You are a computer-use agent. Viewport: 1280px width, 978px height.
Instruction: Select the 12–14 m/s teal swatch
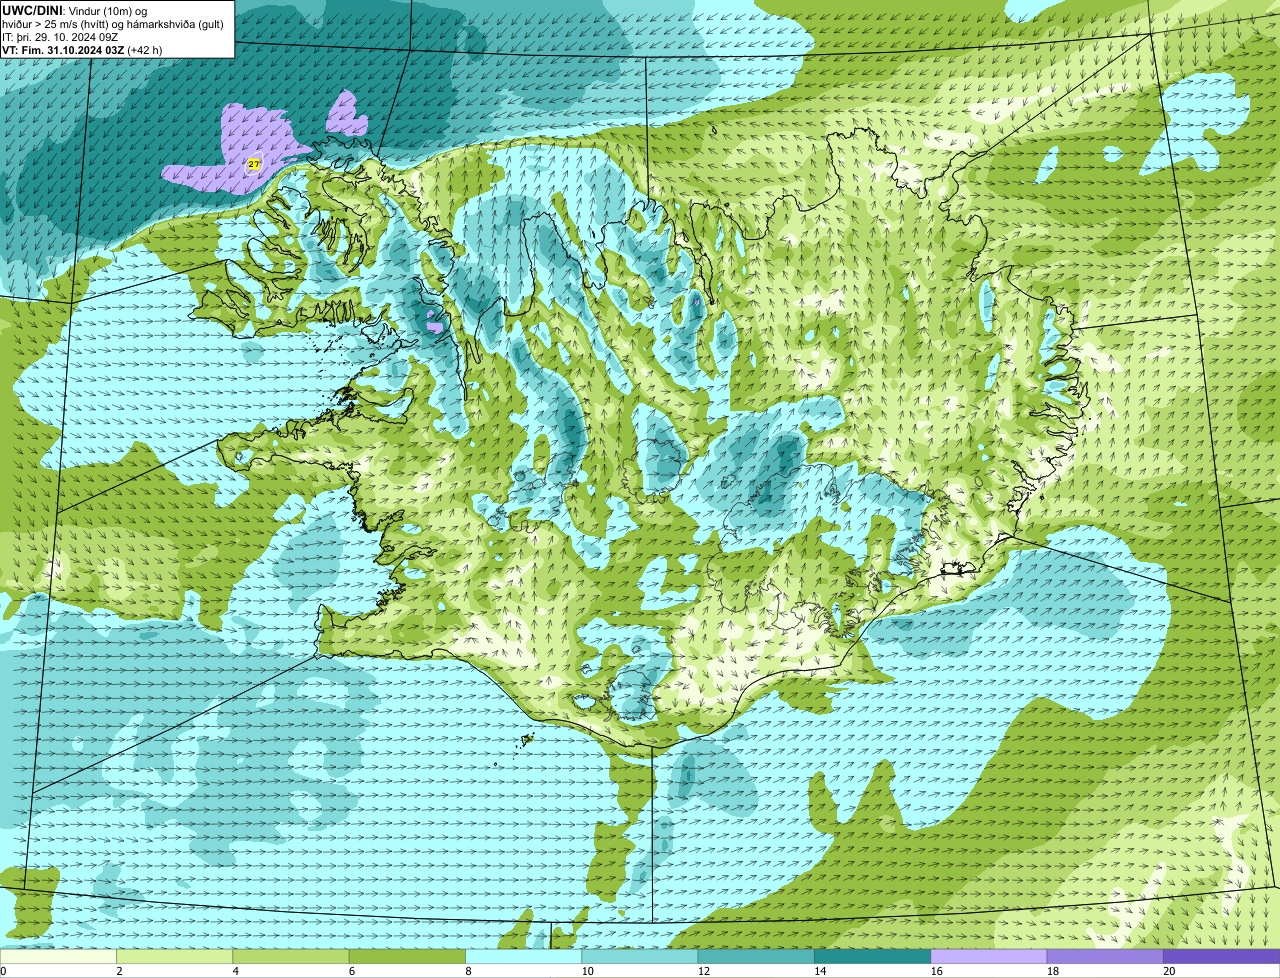coord(756,957)
